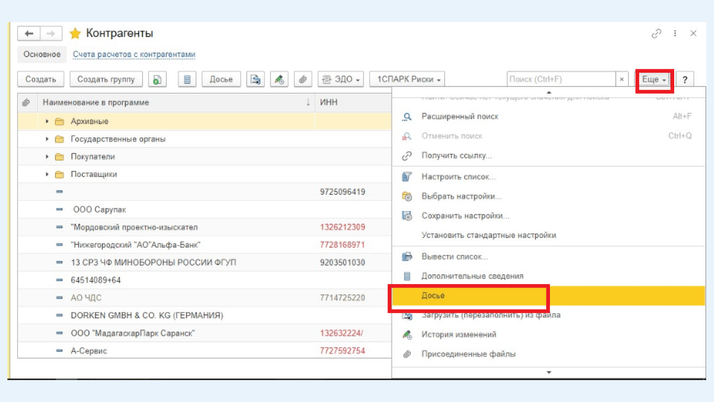Click the paperclip attached files toolbar icon
This screenshot has width=714, height=402.
click(x=303, y=79)
